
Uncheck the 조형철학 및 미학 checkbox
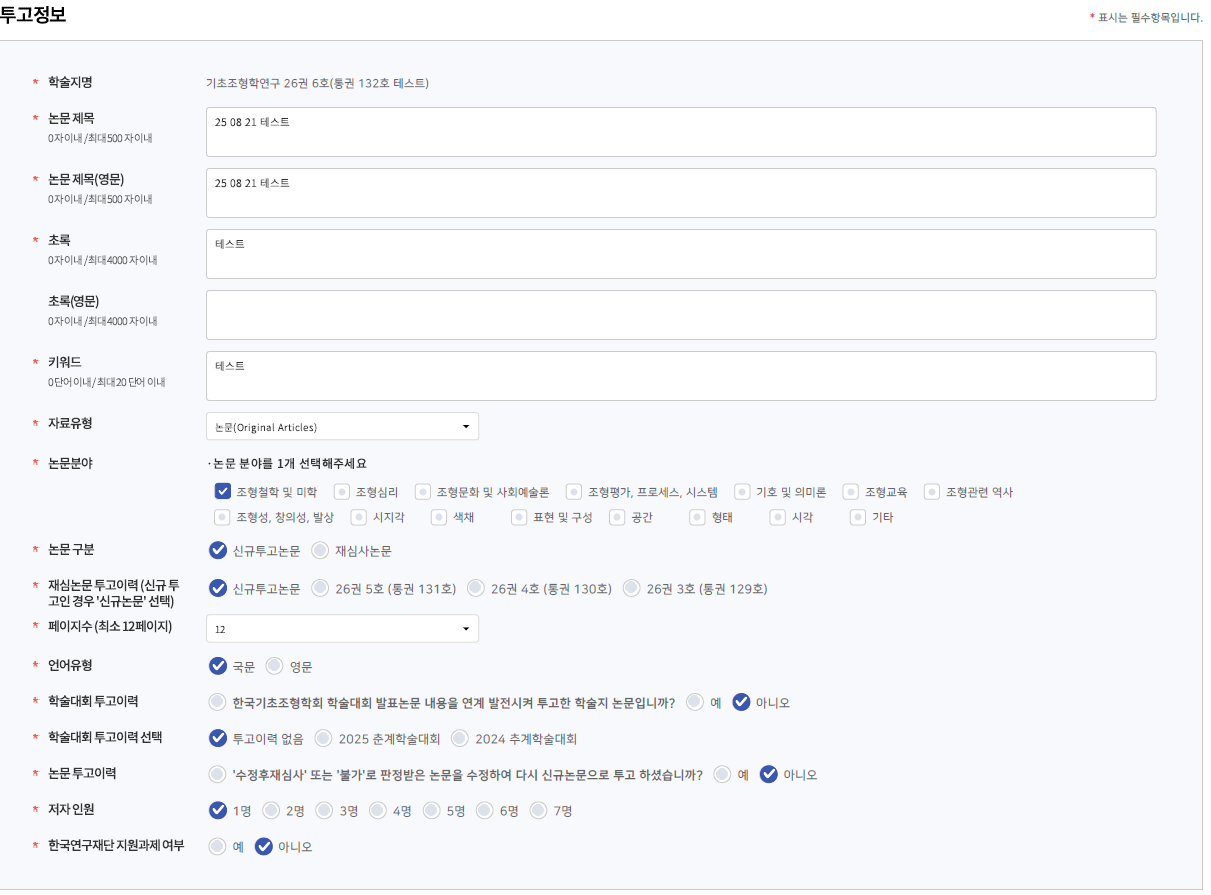point(223,492)
